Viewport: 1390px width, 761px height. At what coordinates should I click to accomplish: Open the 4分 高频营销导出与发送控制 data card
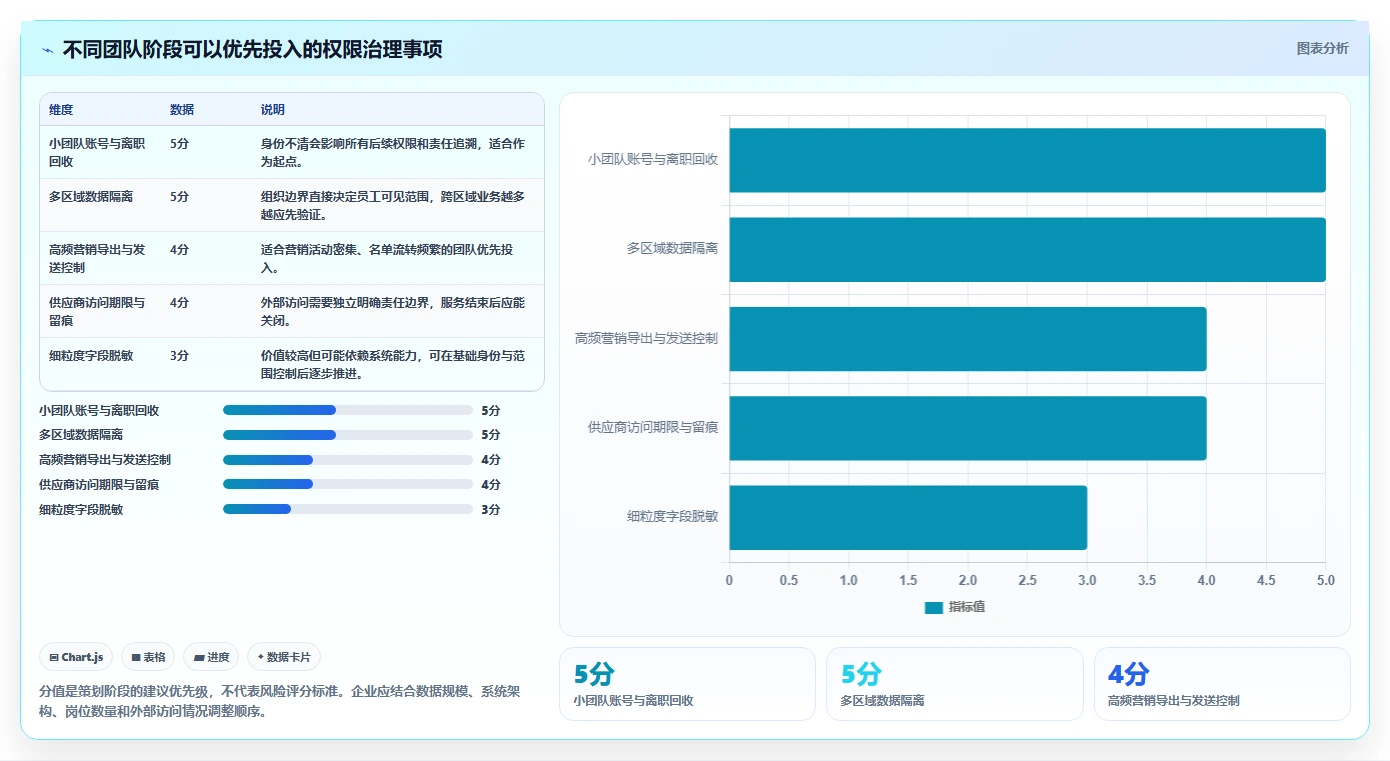1222,684
